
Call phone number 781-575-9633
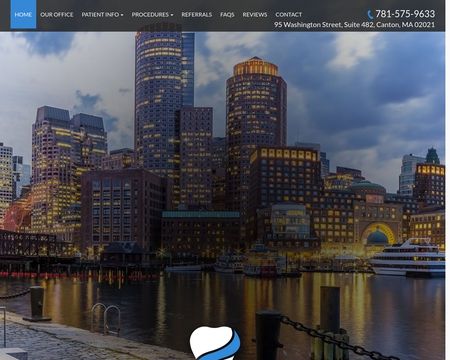[405, 14]
